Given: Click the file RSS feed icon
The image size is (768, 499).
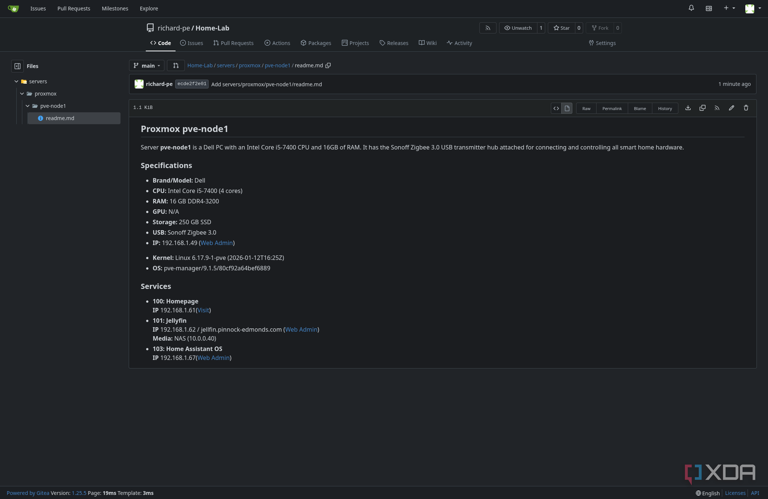Looking at the screenshot, I should [x=717, y=108].
